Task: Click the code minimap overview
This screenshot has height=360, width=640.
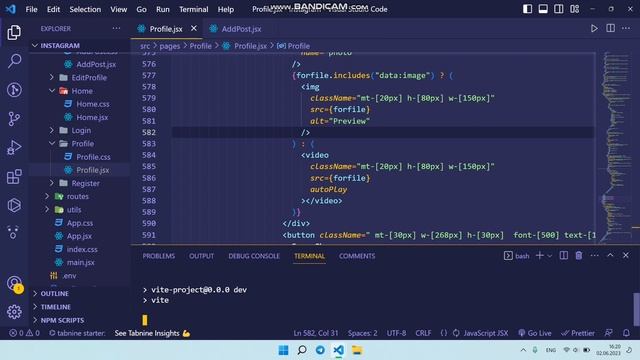Action: pyautogui.click(x=616, y=147)
